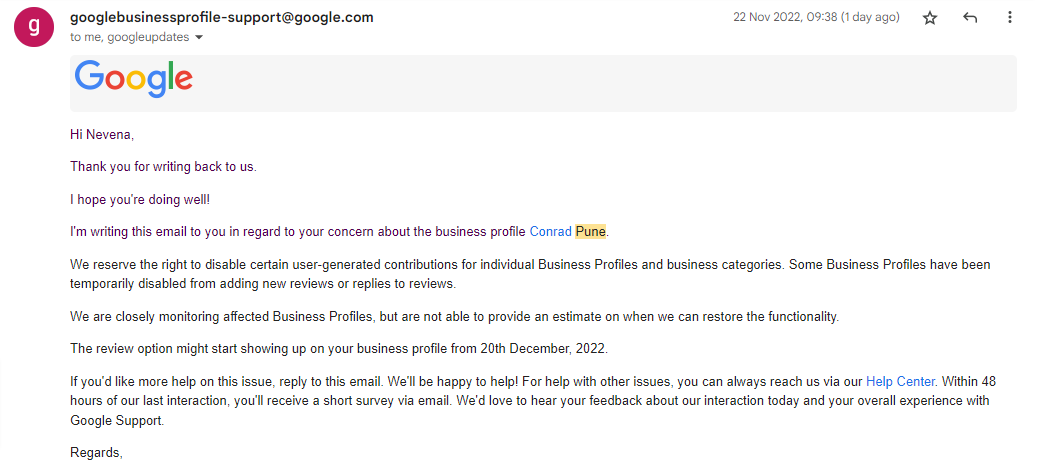Viewport: 1038px width, 467px height.
Task: Click the googlebusinessprofile-support sender address
Action: [x=222, y=18]
